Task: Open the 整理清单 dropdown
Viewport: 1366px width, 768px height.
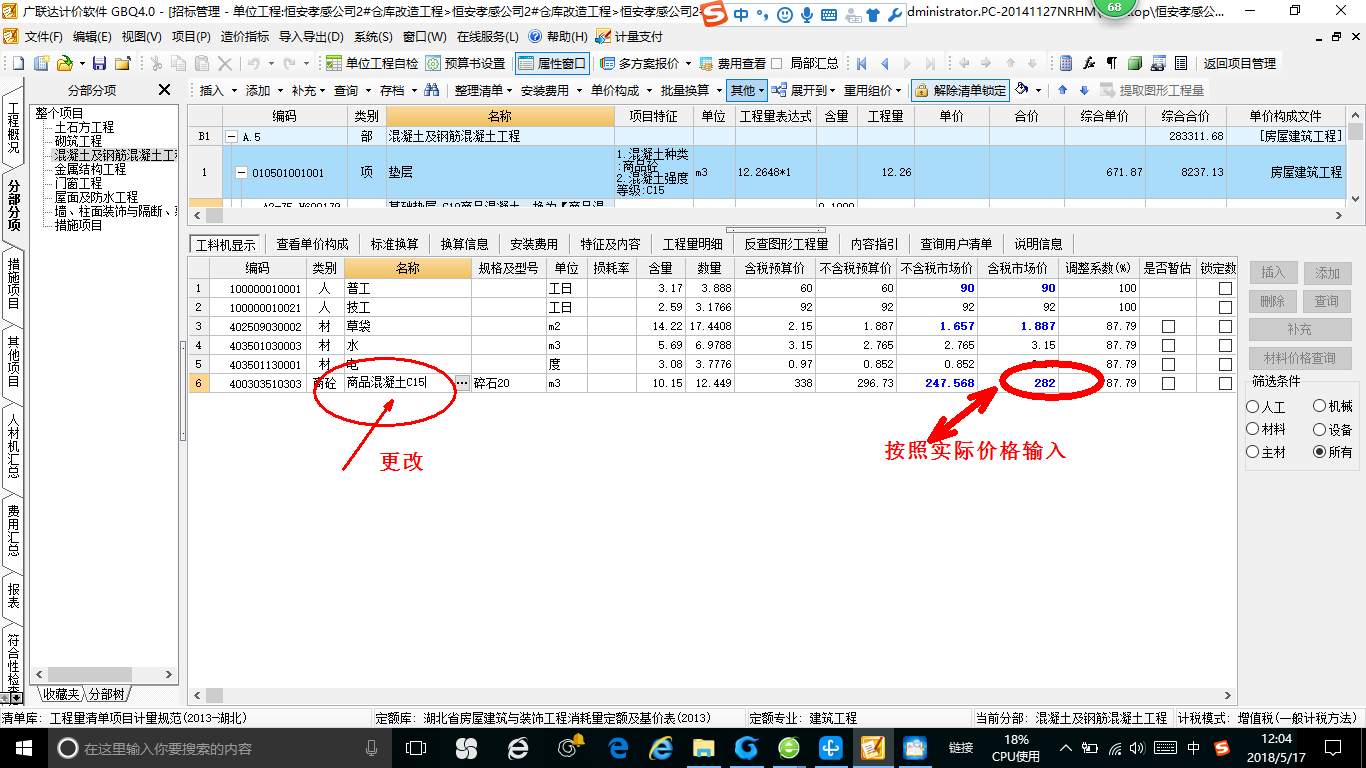Action: point(483,90)
